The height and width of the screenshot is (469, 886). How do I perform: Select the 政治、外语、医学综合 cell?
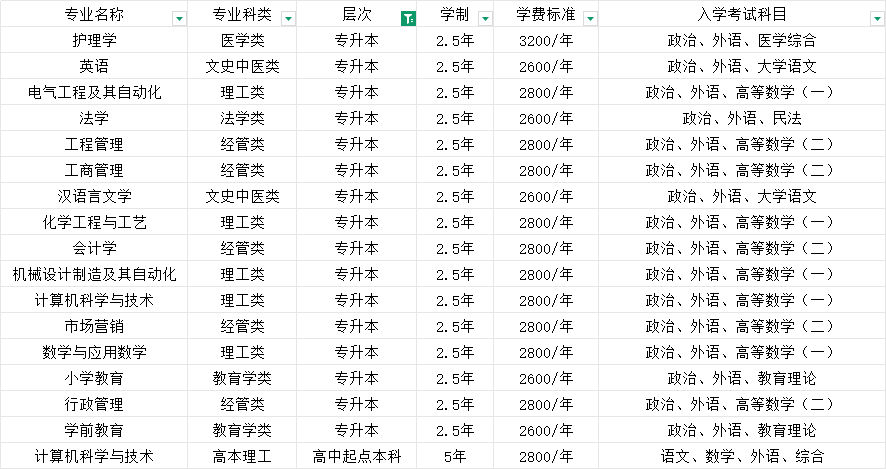point(742,40)
